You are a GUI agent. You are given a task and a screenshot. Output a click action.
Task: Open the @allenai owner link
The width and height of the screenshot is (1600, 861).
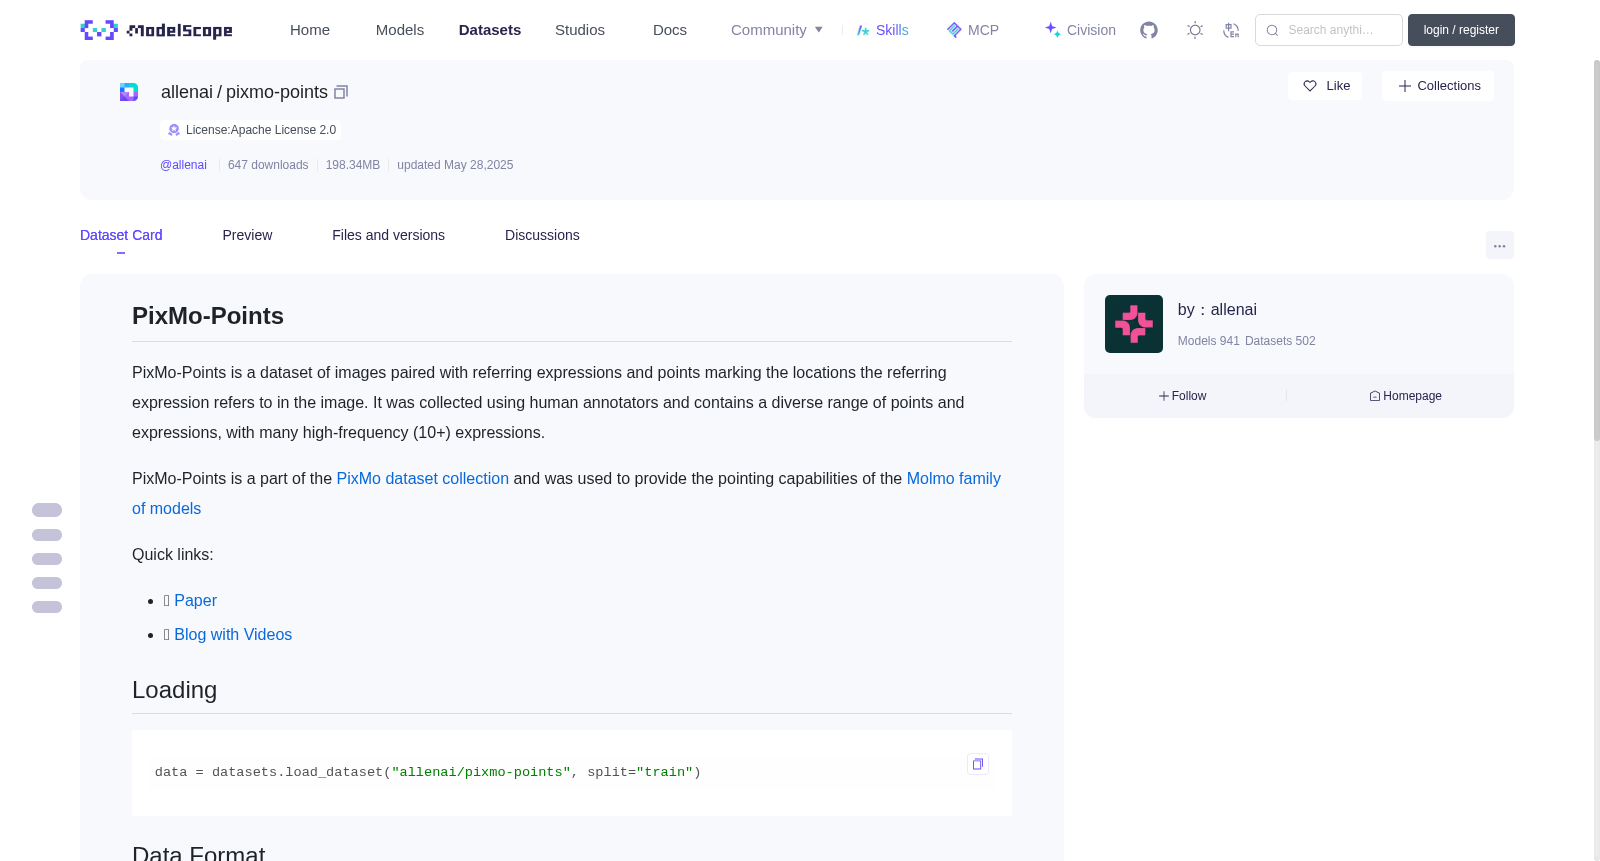click(x=183, y=165)
